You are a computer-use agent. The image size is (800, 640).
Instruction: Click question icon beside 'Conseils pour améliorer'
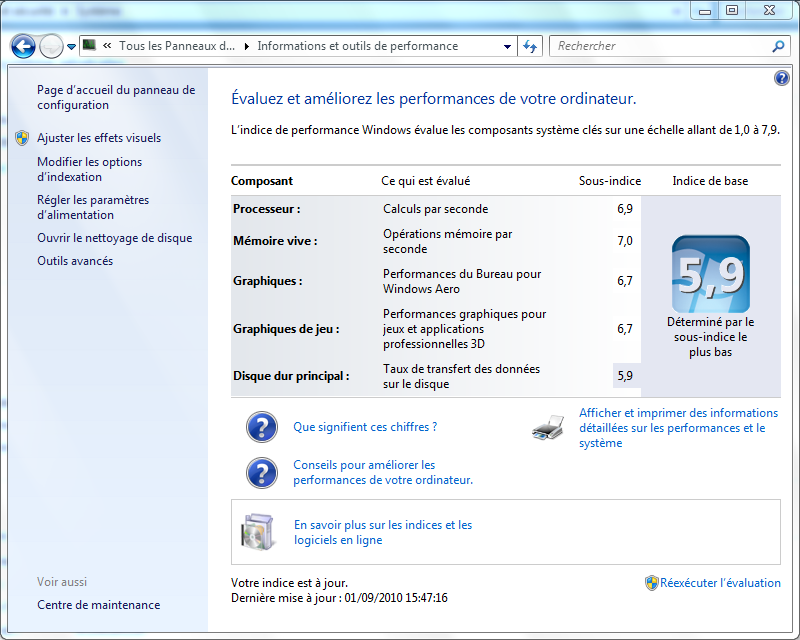[262, 473]
